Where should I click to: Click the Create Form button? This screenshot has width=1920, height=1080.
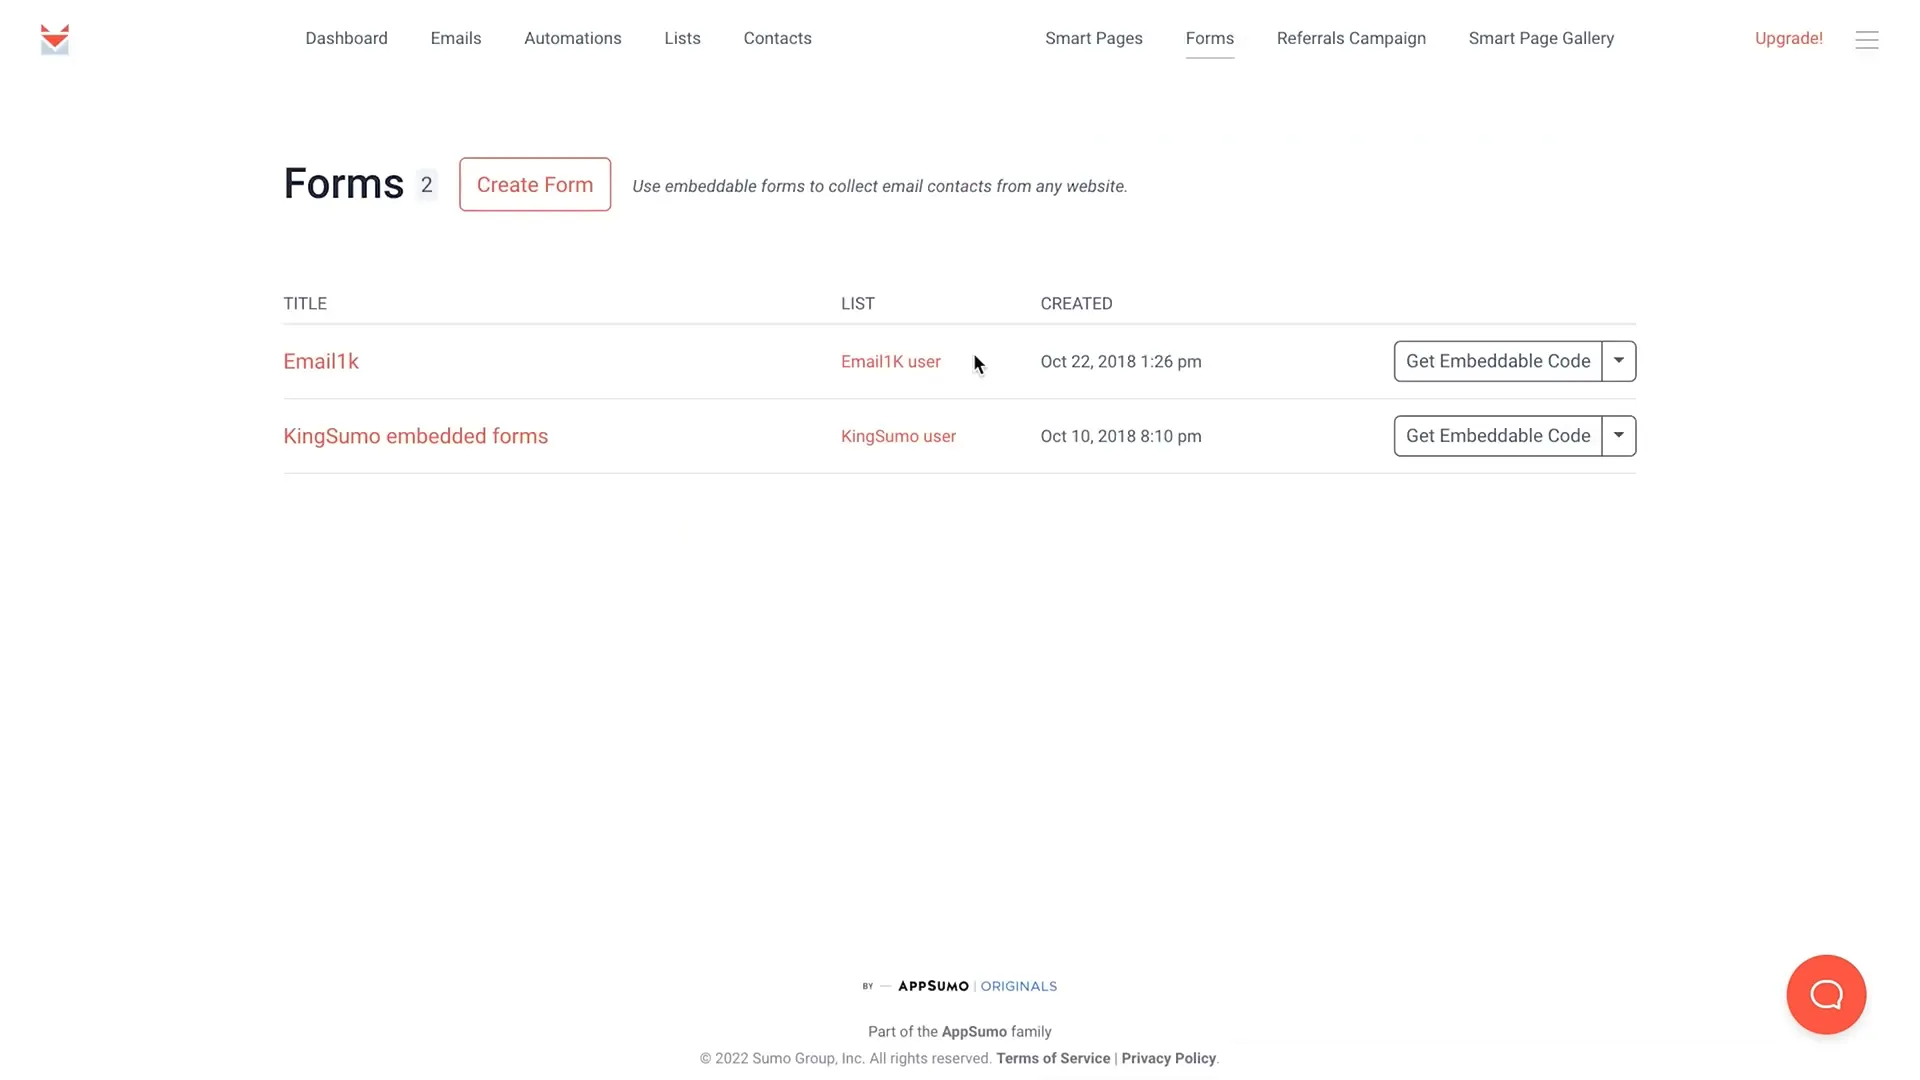coord(535,184)
